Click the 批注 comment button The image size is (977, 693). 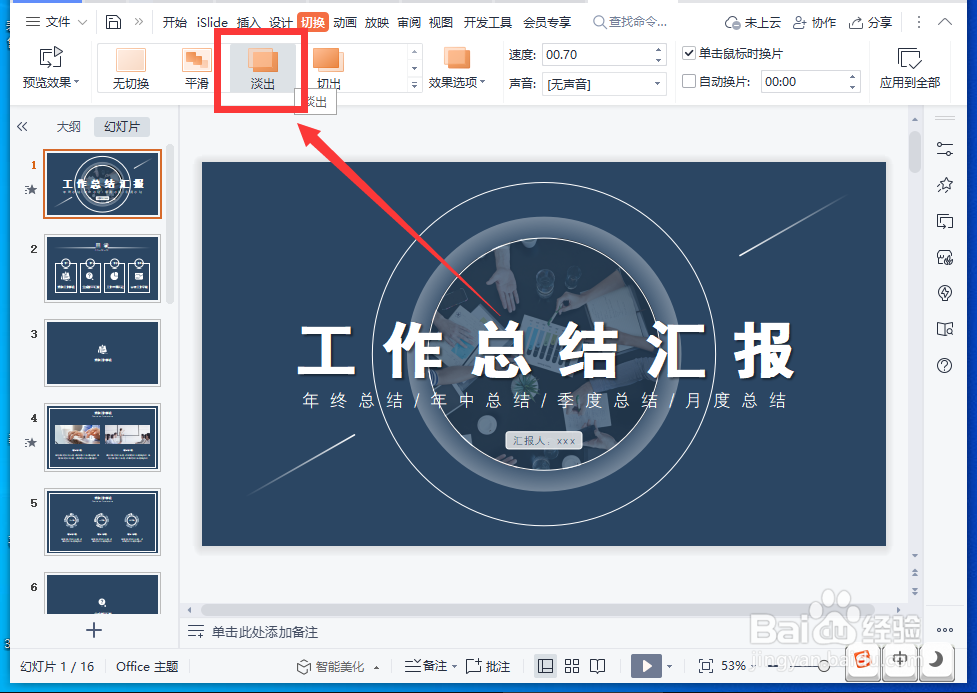click(x=488, y=666)
